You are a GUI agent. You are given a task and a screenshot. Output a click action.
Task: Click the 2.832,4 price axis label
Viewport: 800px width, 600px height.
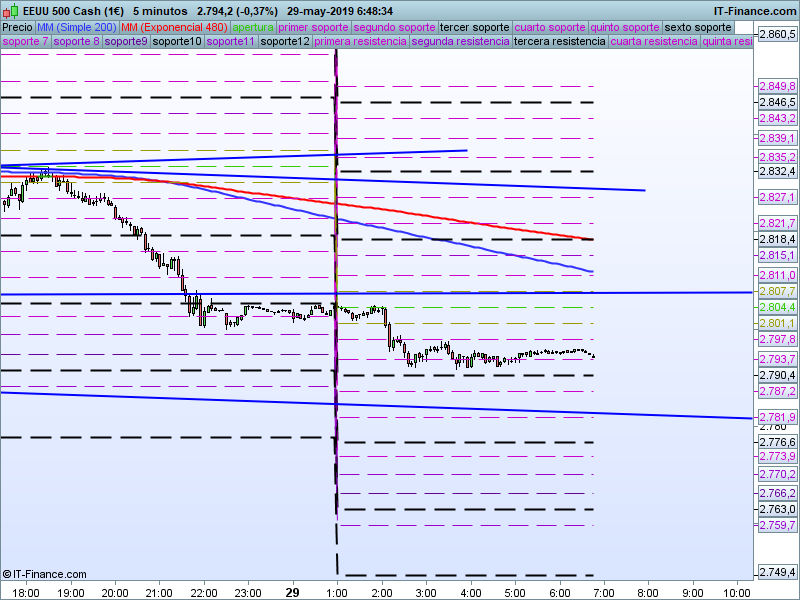coord(777,171)
